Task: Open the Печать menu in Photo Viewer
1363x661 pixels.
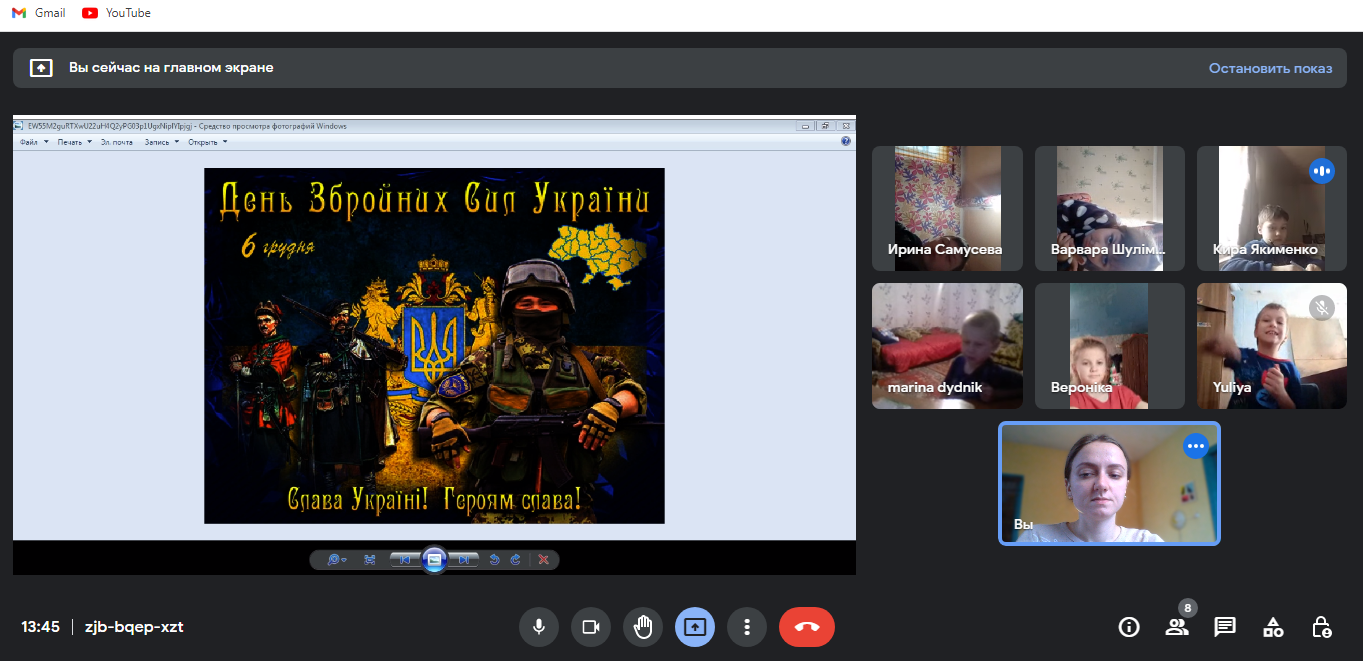Action: coord(74,142)
